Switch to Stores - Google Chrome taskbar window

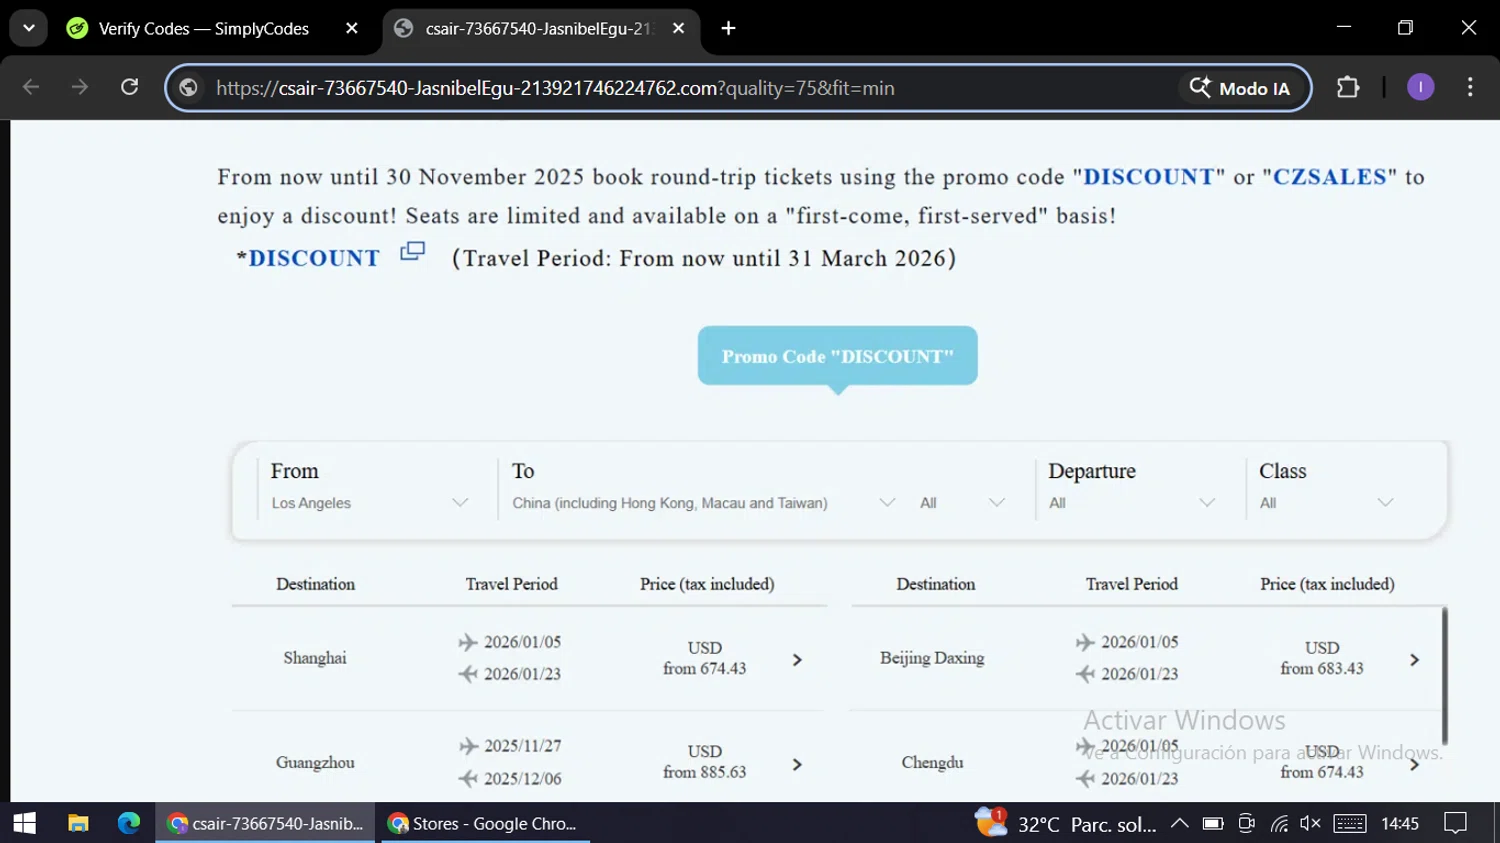485,823
